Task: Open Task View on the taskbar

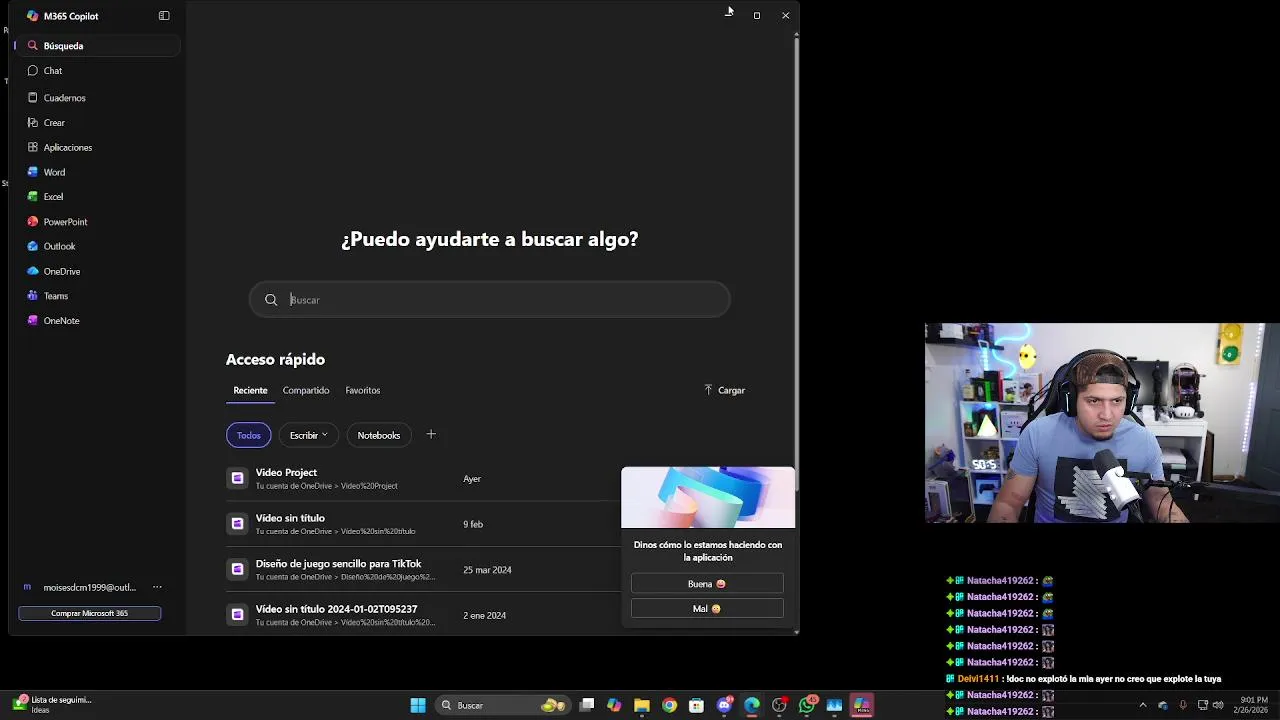Action: 587,706
